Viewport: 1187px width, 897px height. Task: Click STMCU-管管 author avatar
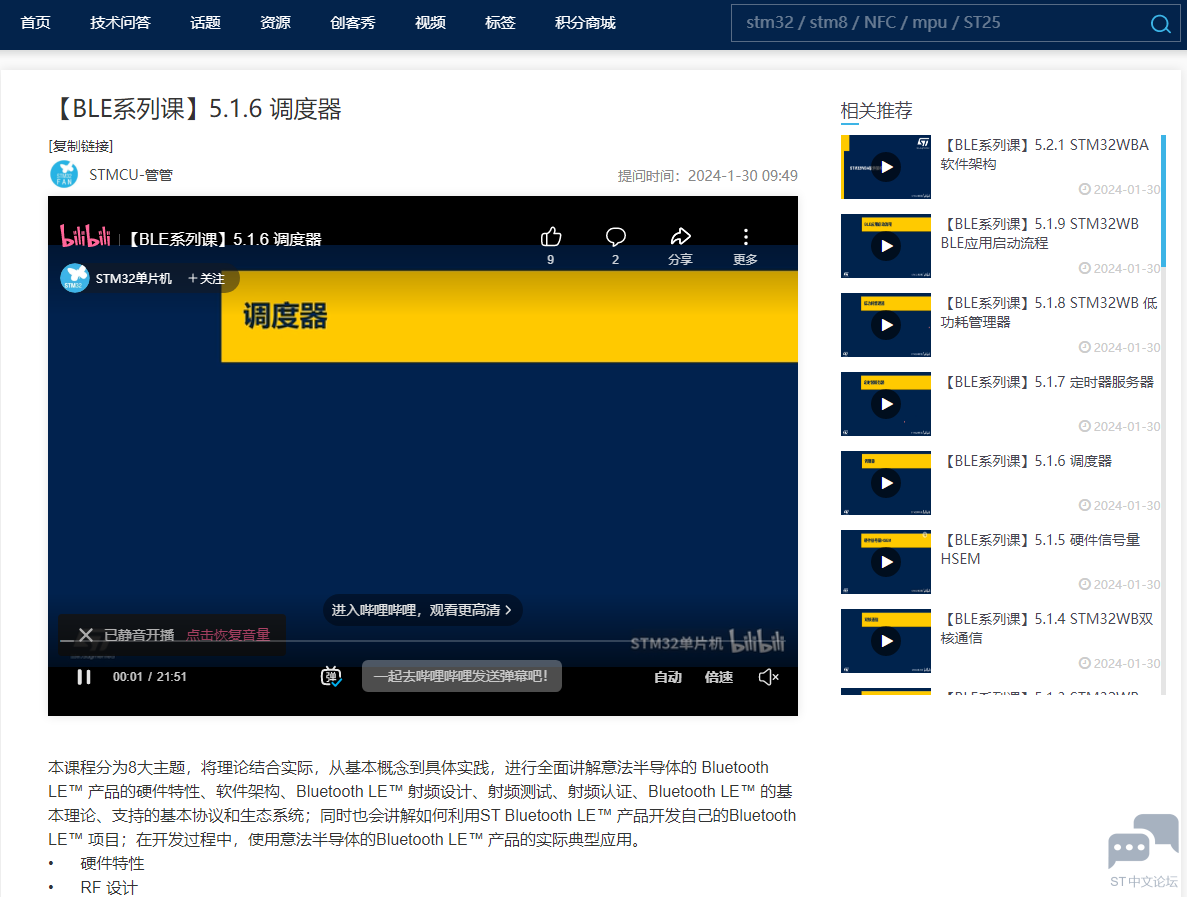64,174
